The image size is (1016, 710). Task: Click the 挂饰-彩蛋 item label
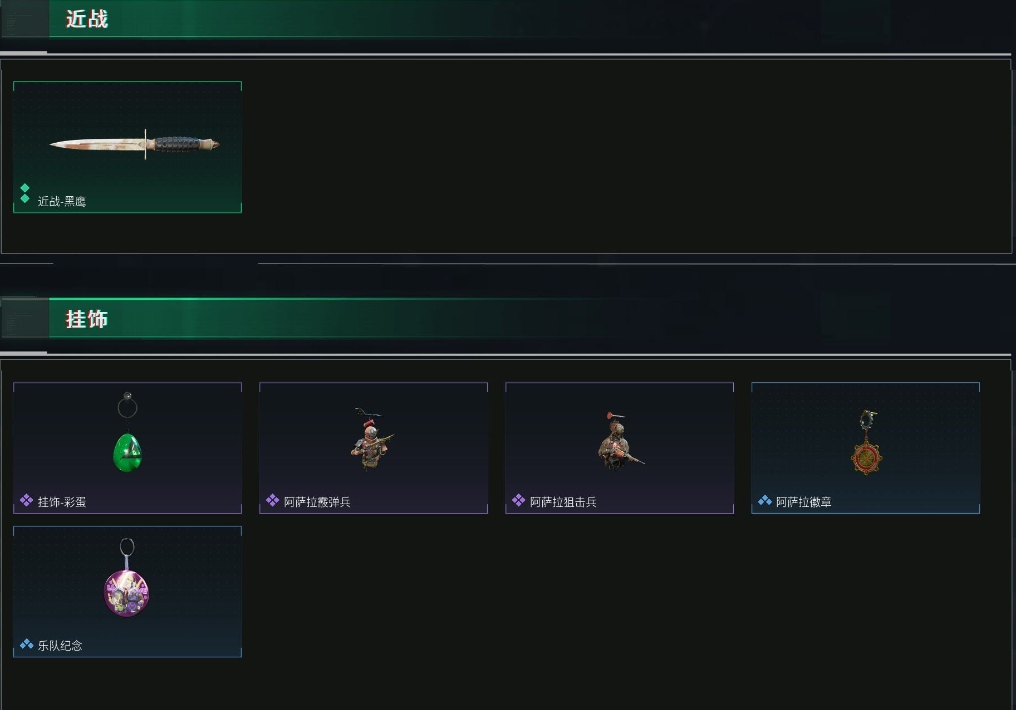pos(62,502)
